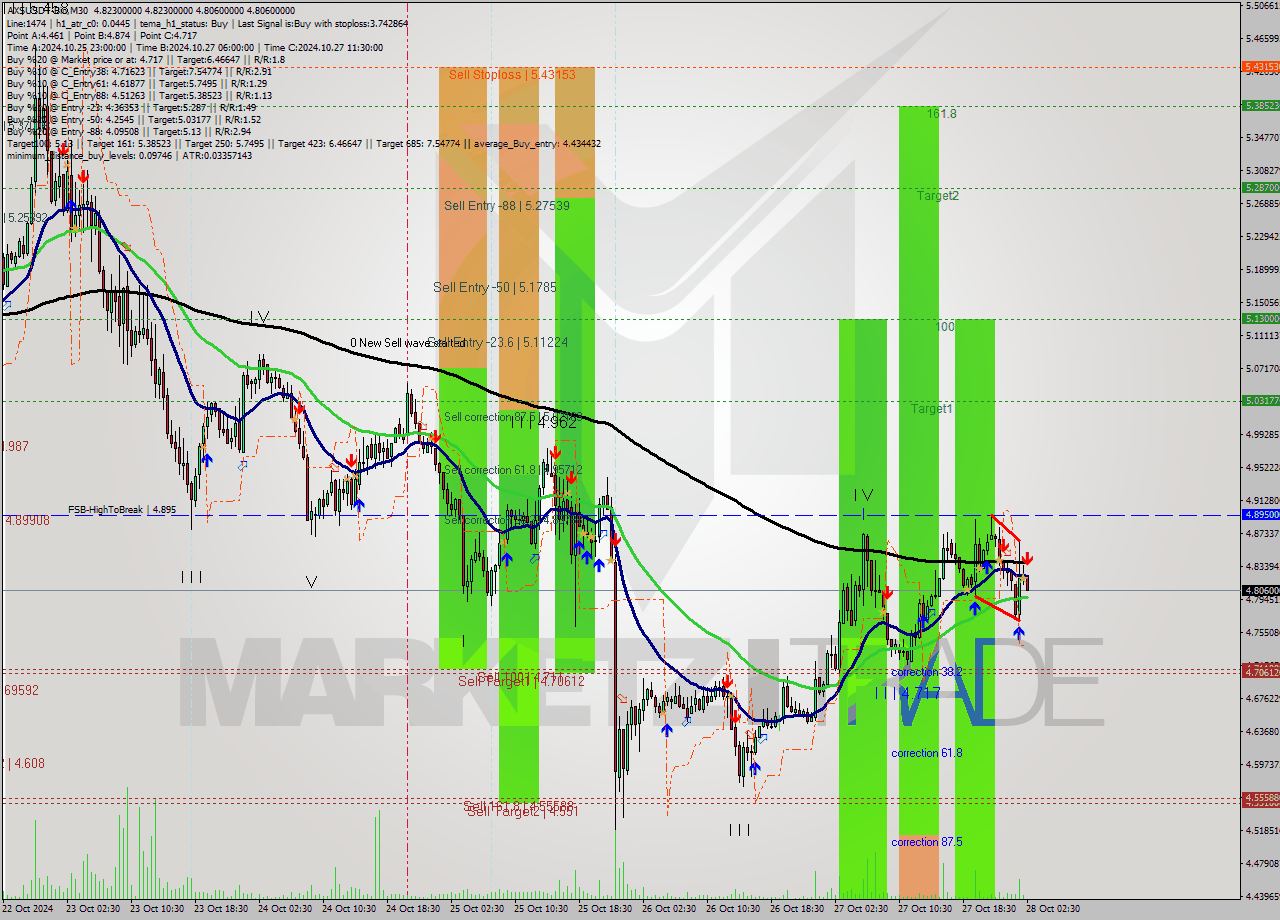Screen dimensions: 1280x920
Task: Select the 'Target1' label on green bar
Action: [x=931, y=409]
